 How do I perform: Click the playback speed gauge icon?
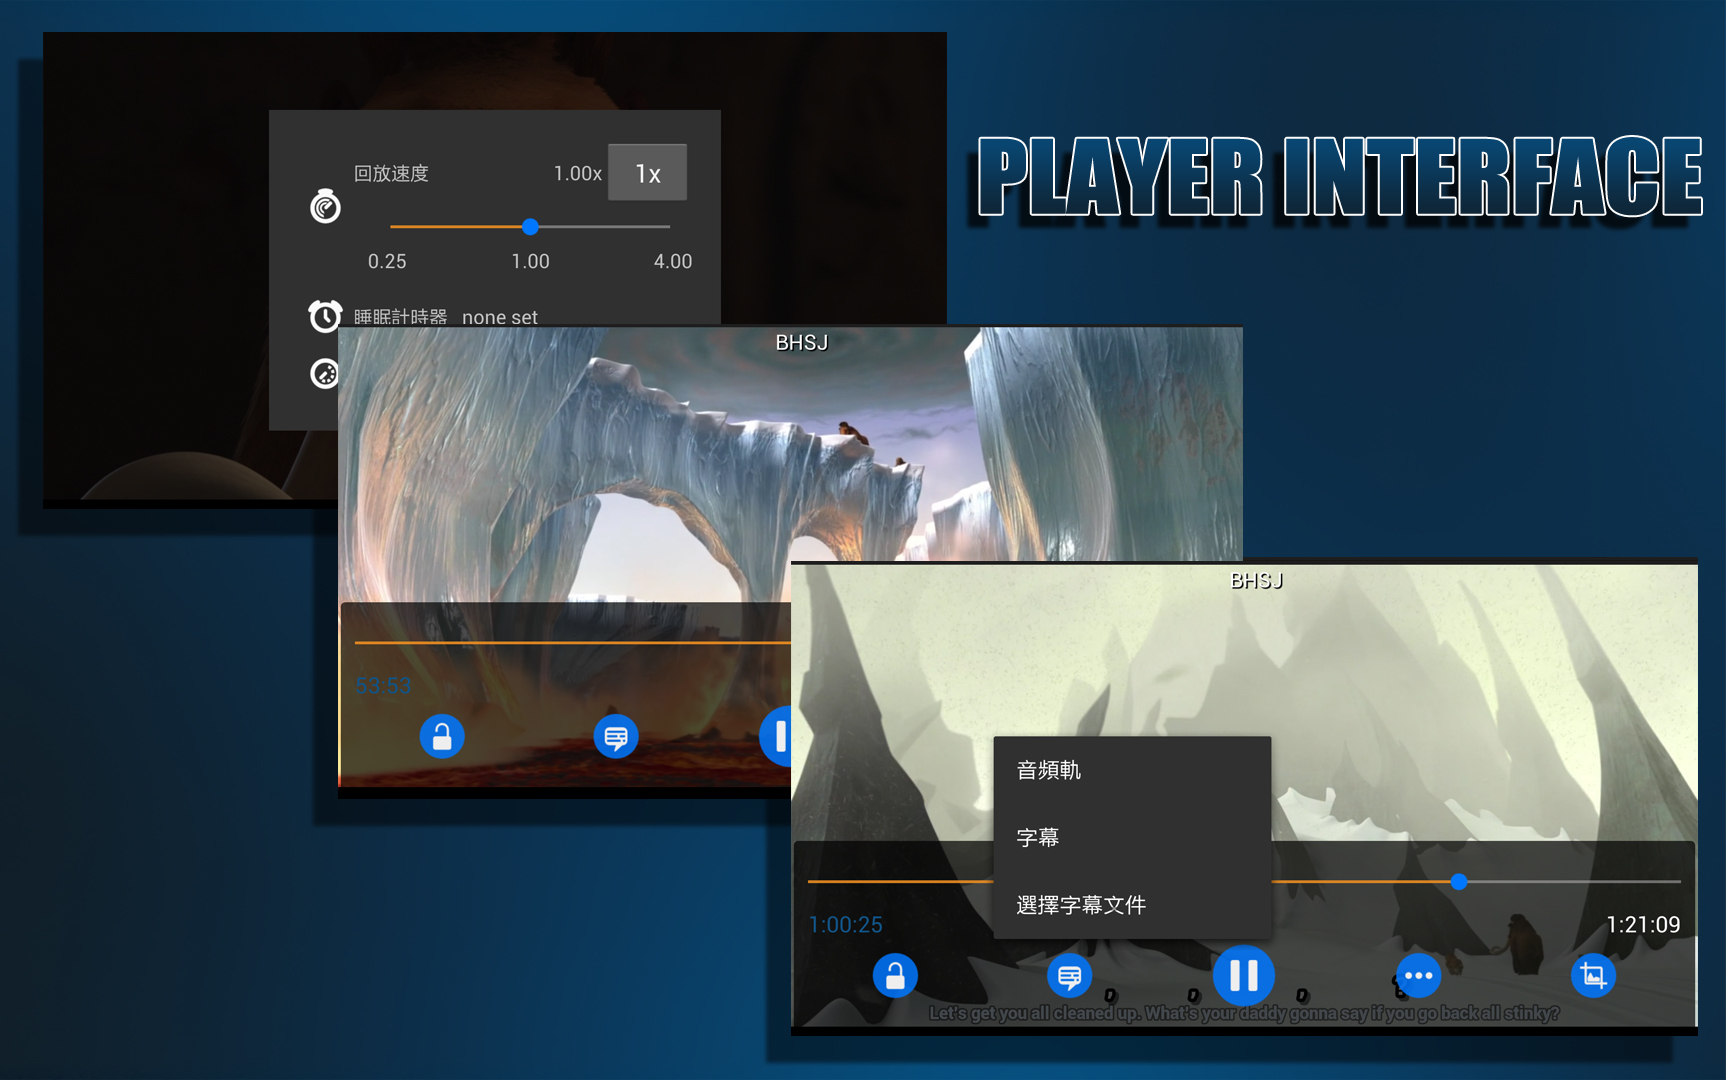(x=325, y=206)
